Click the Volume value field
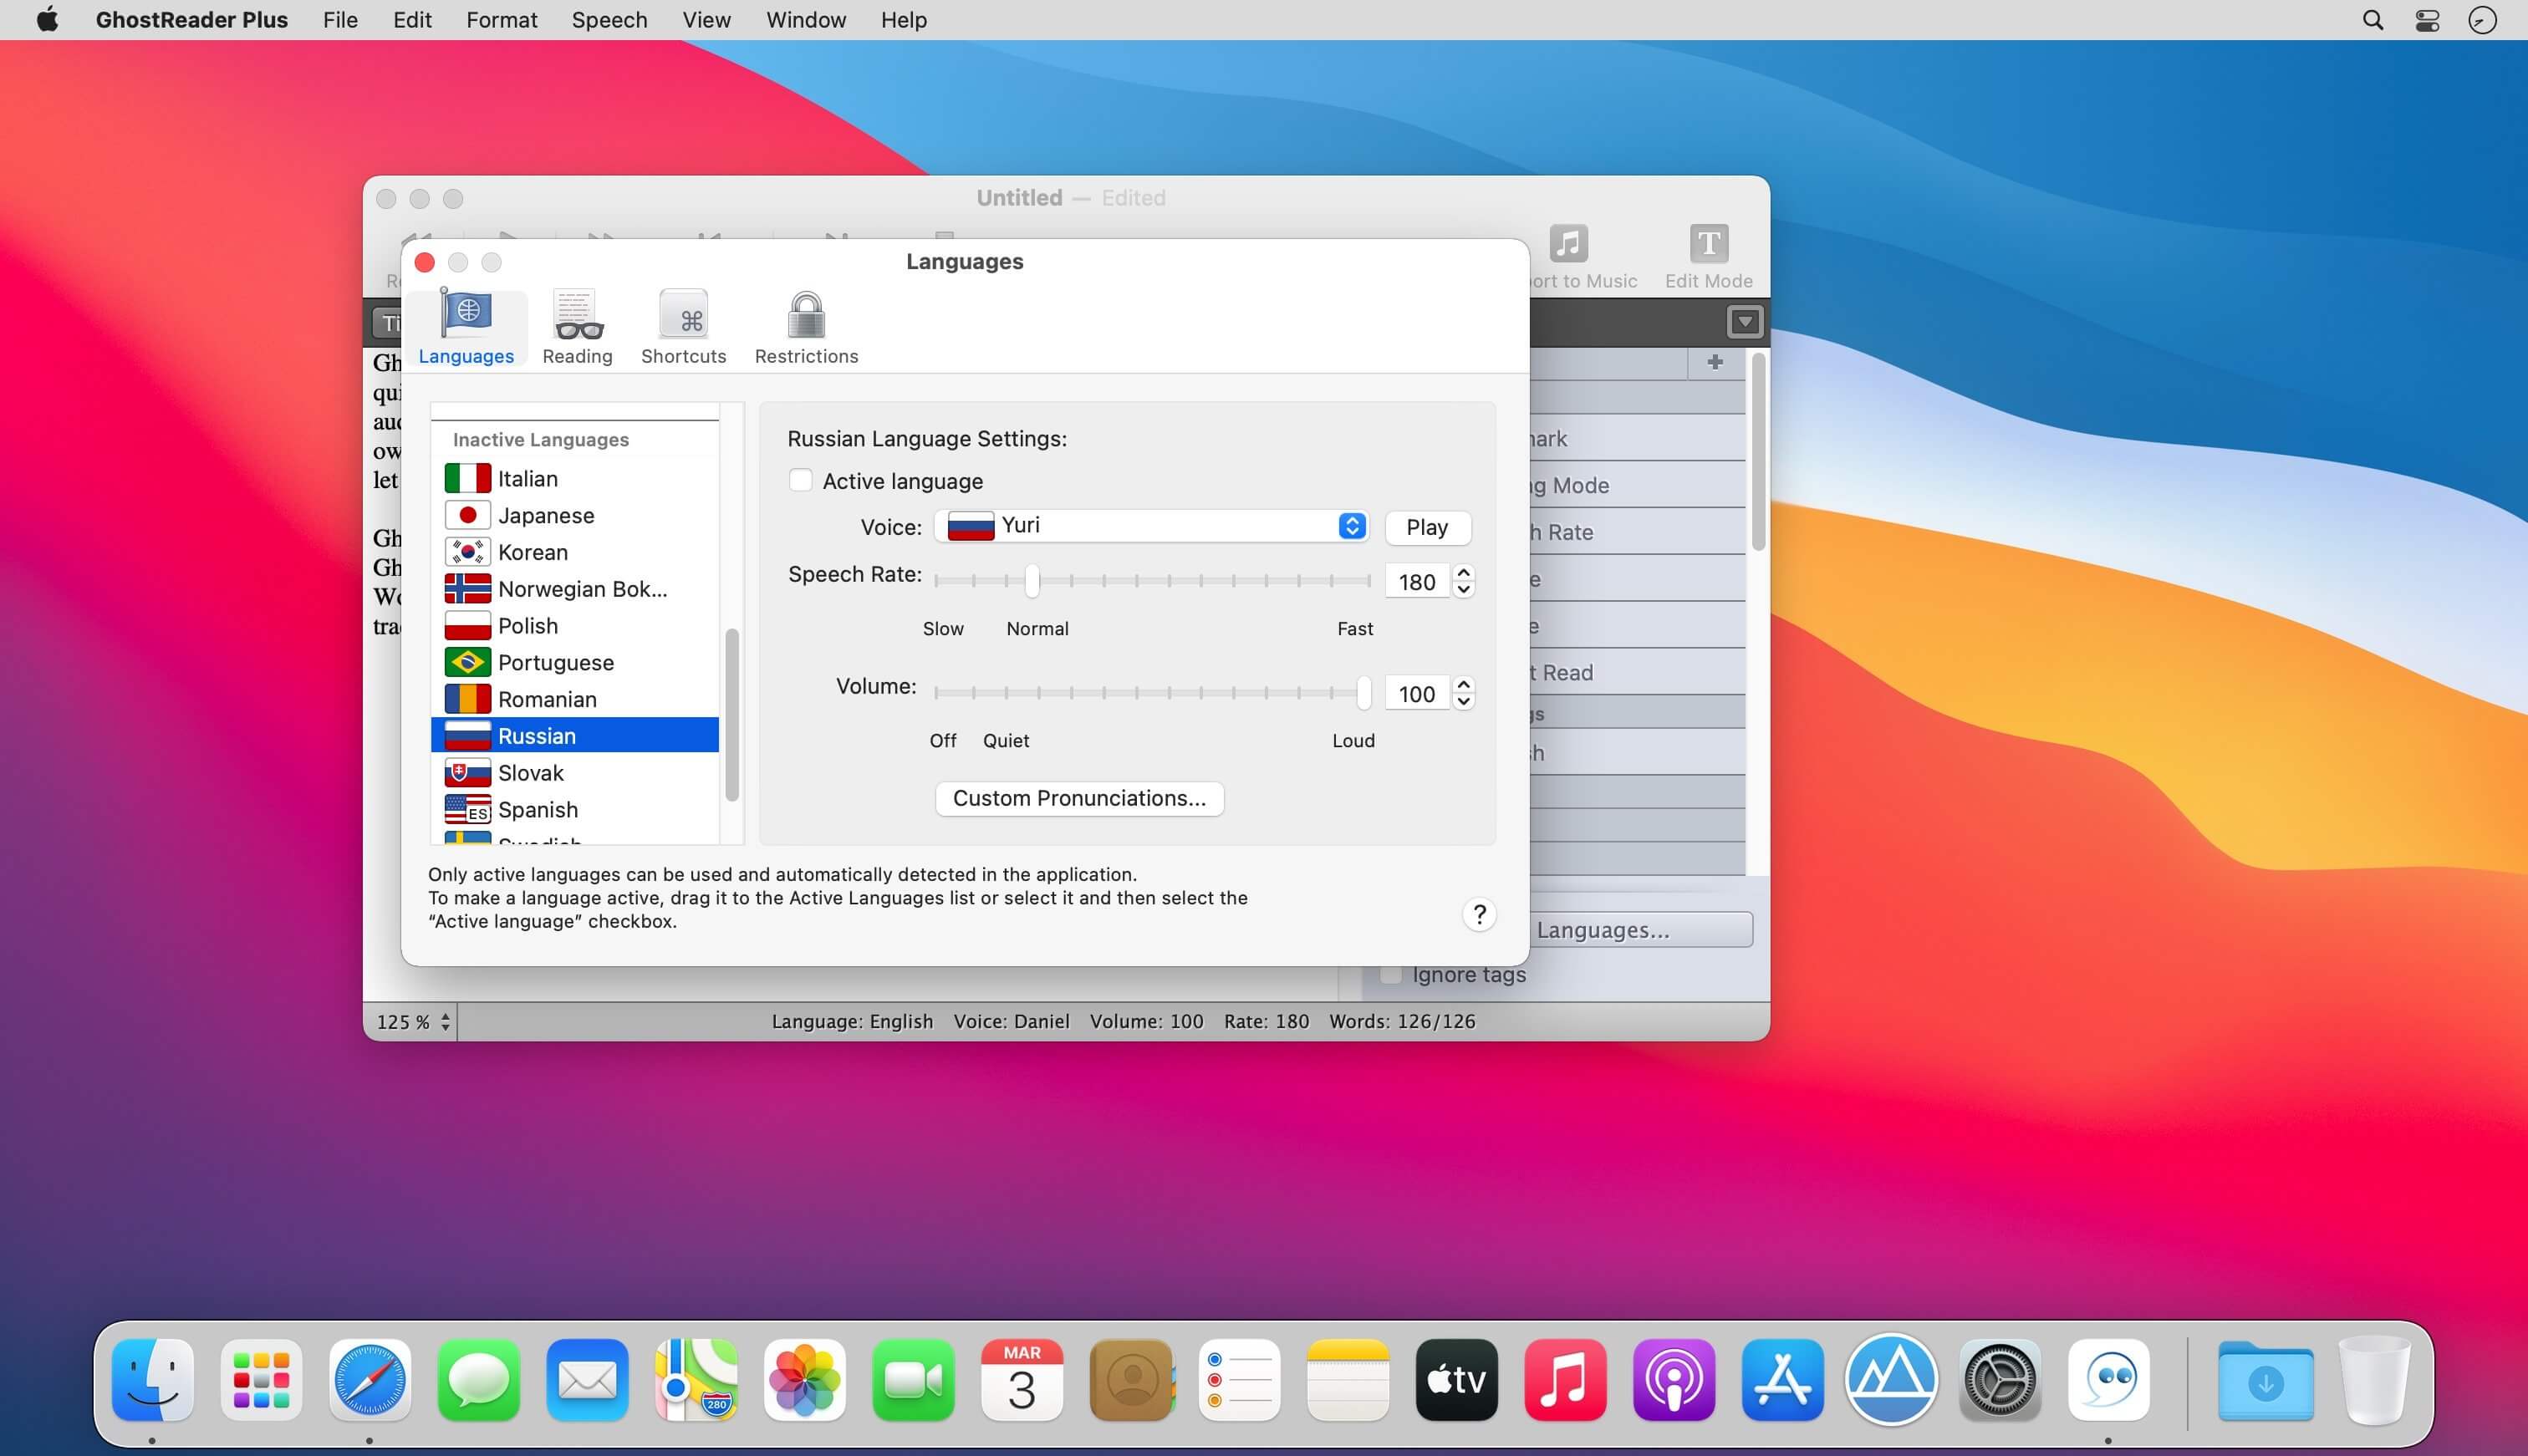Screen dimensions: 2528x1456 click(x=1417, y=694)
